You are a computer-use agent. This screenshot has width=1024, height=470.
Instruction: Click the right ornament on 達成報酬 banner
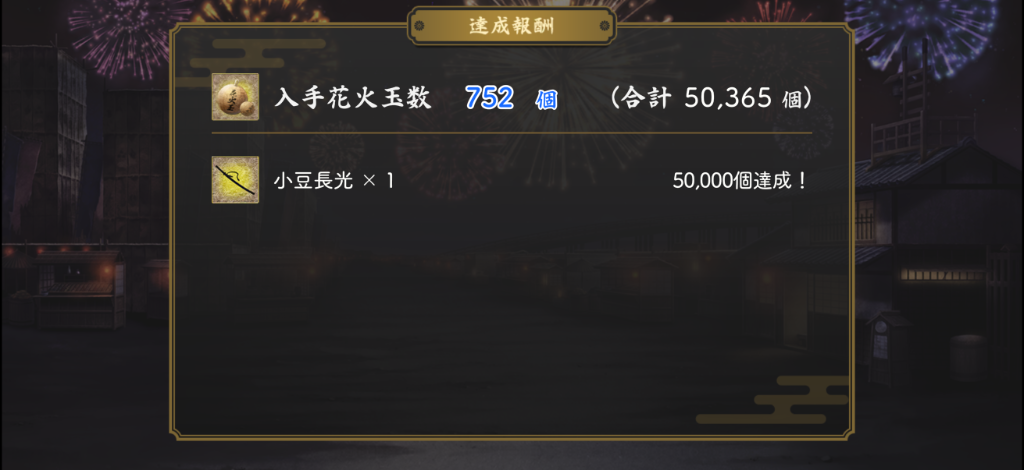pyautogui.click(x=605, y=26)
